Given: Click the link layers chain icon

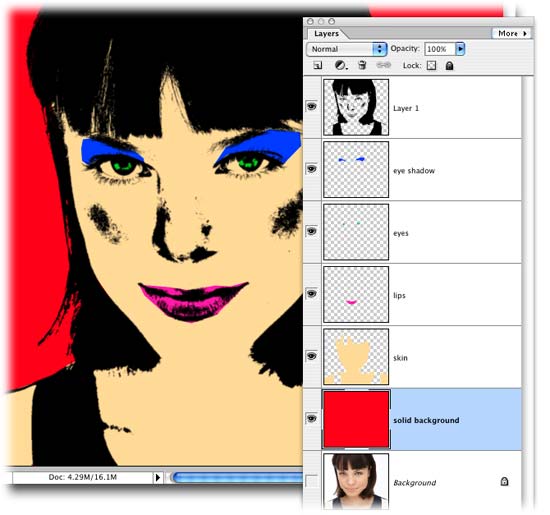Looking at the screenshot, I should point(383,65).
